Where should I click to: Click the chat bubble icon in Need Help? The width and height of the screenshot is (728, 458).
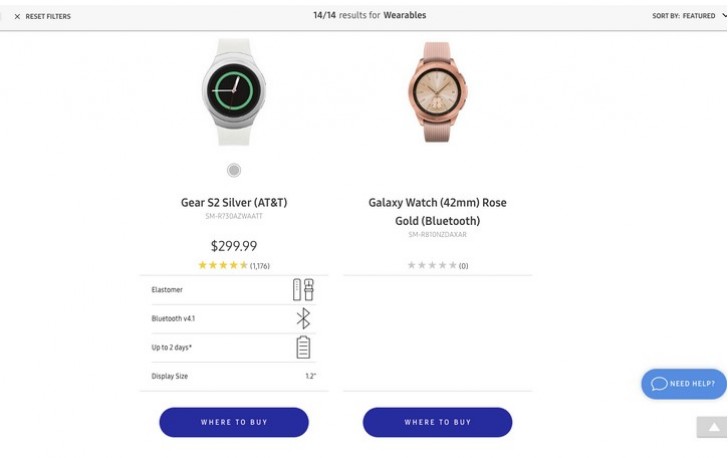pyautogui.click(x=658, y=384)
